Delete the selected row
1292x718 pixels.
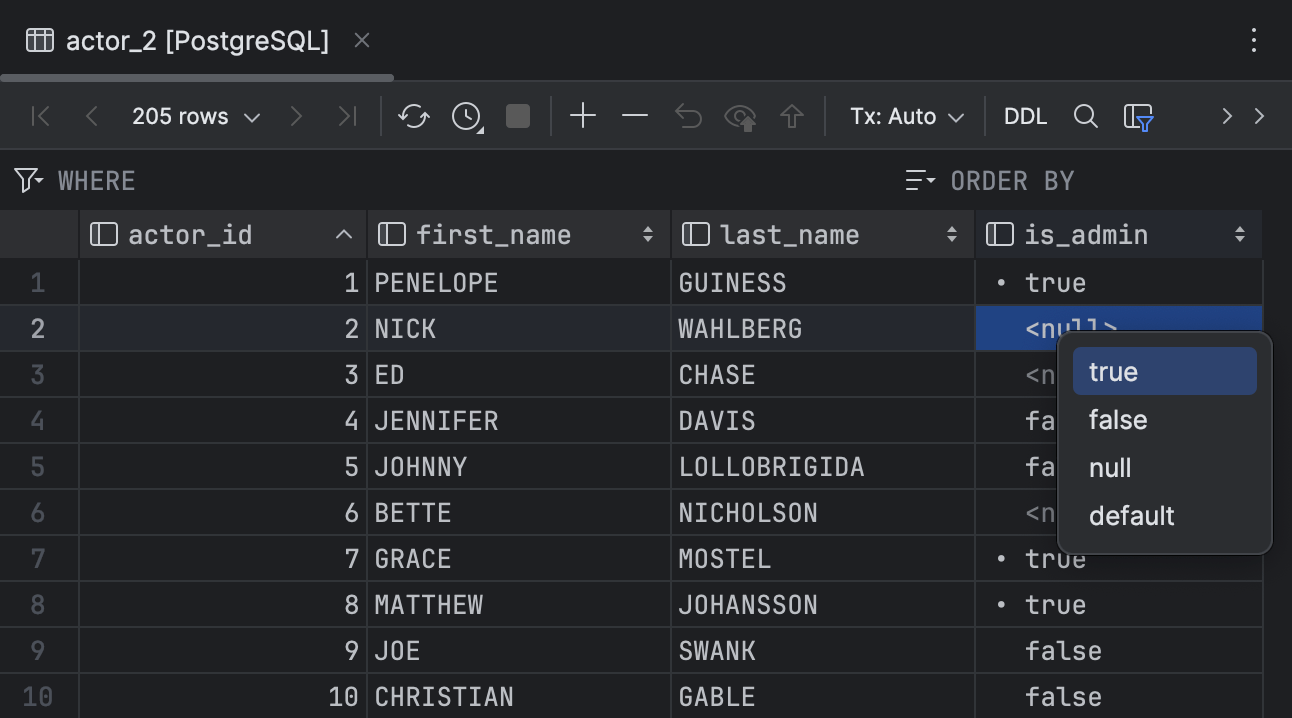click(634, 116)
